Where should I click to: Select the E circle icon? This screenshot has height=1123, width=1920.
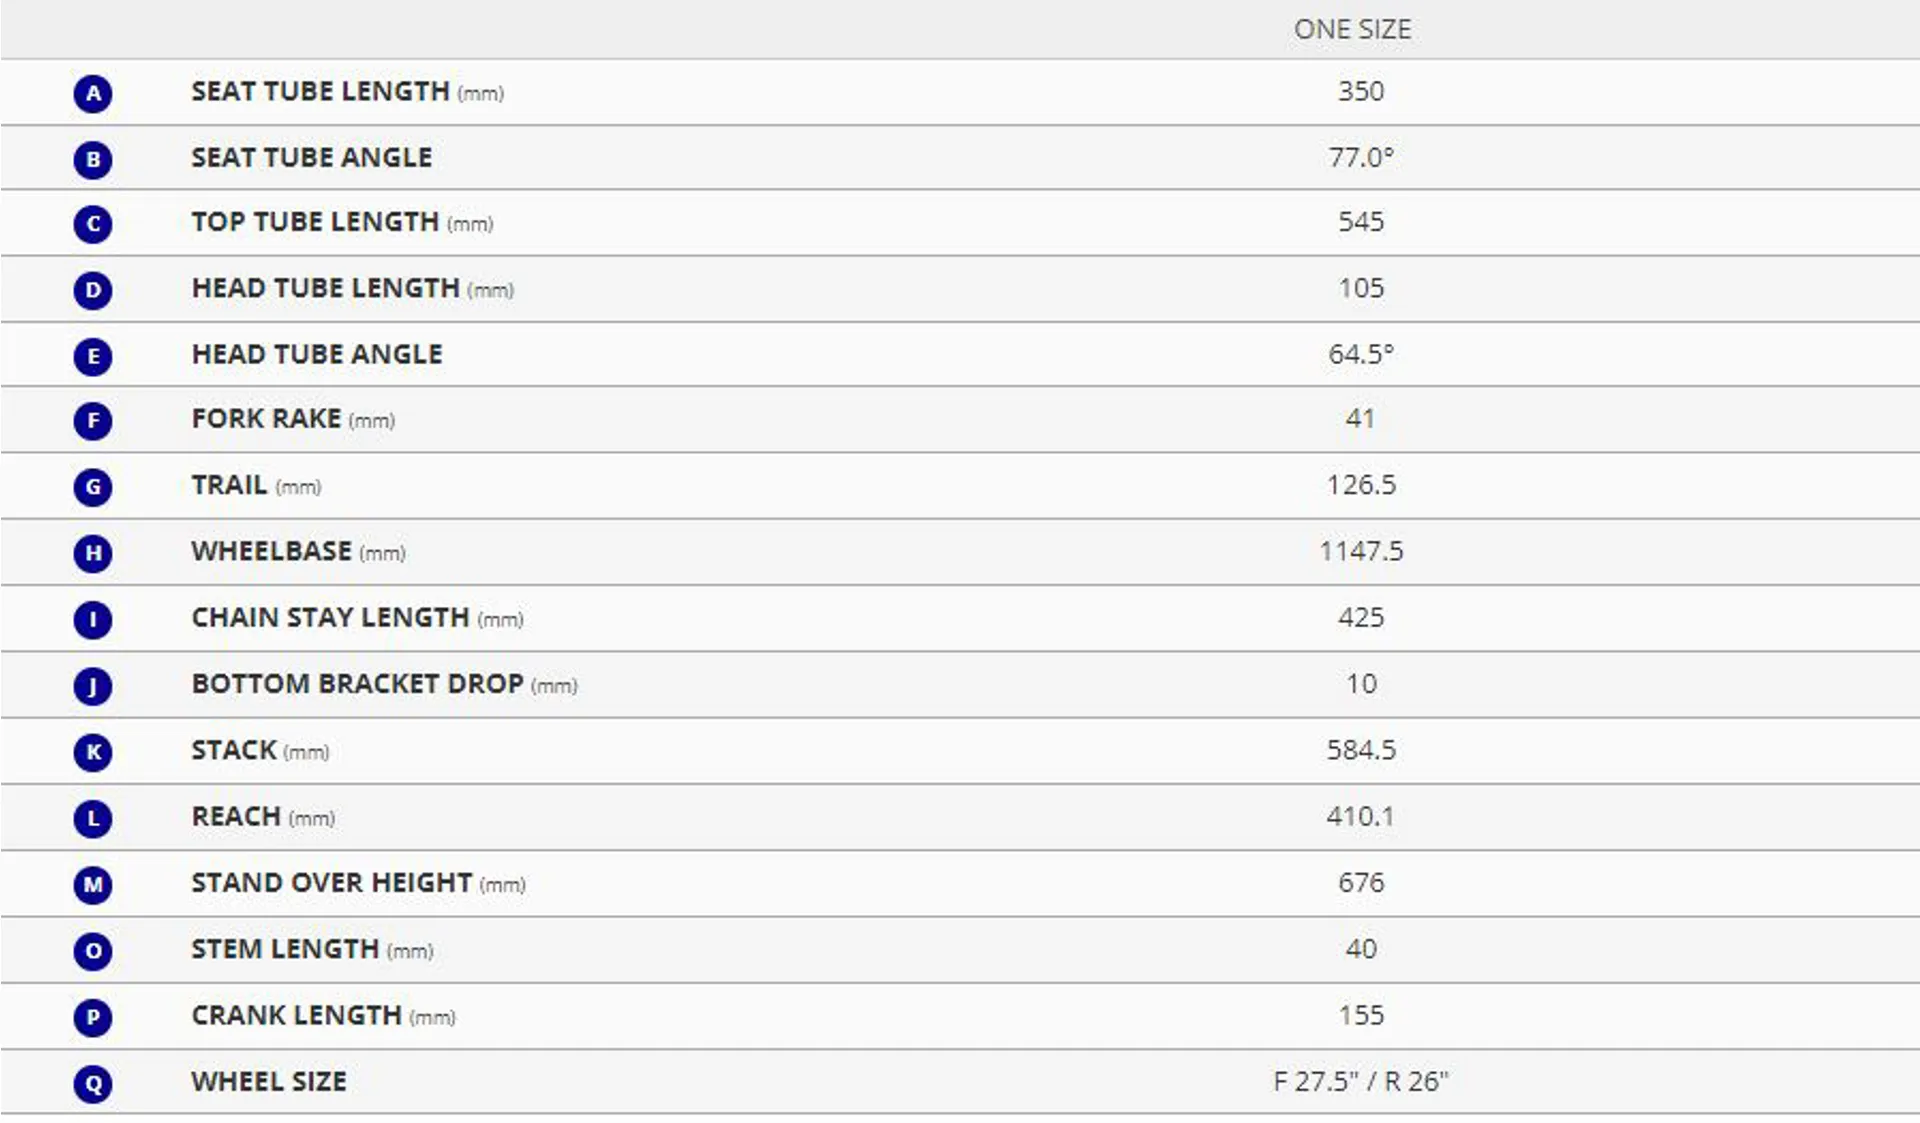(x=93, y=356)
